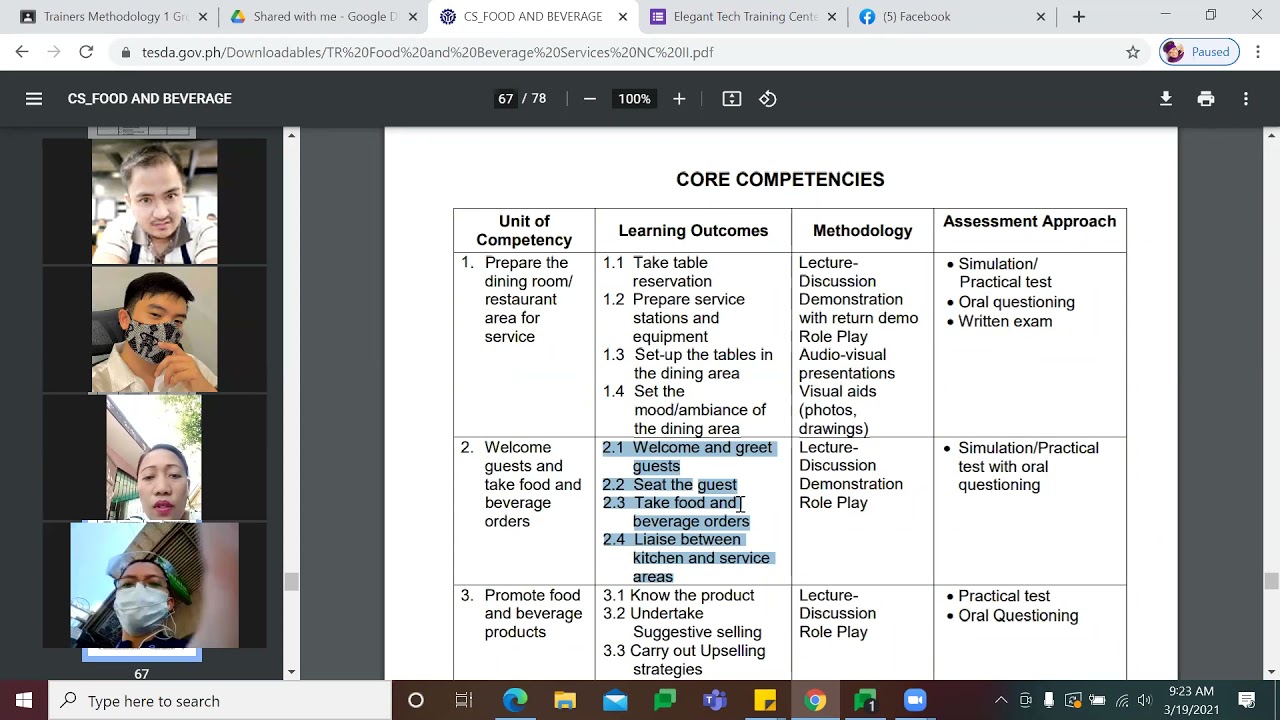Open the Zoom app on taskbar
This screenshot has width=1280, height=720.
click(915, 701)
